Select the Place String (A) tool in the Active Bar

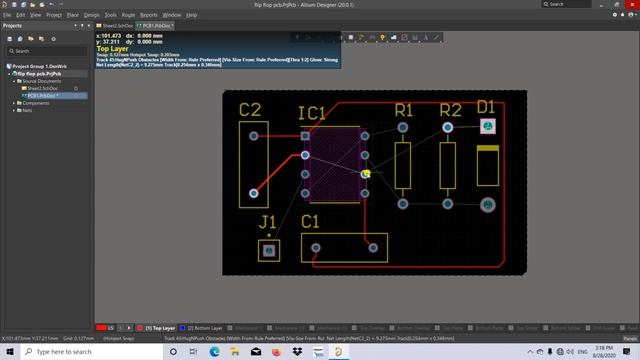click(426, 38)
